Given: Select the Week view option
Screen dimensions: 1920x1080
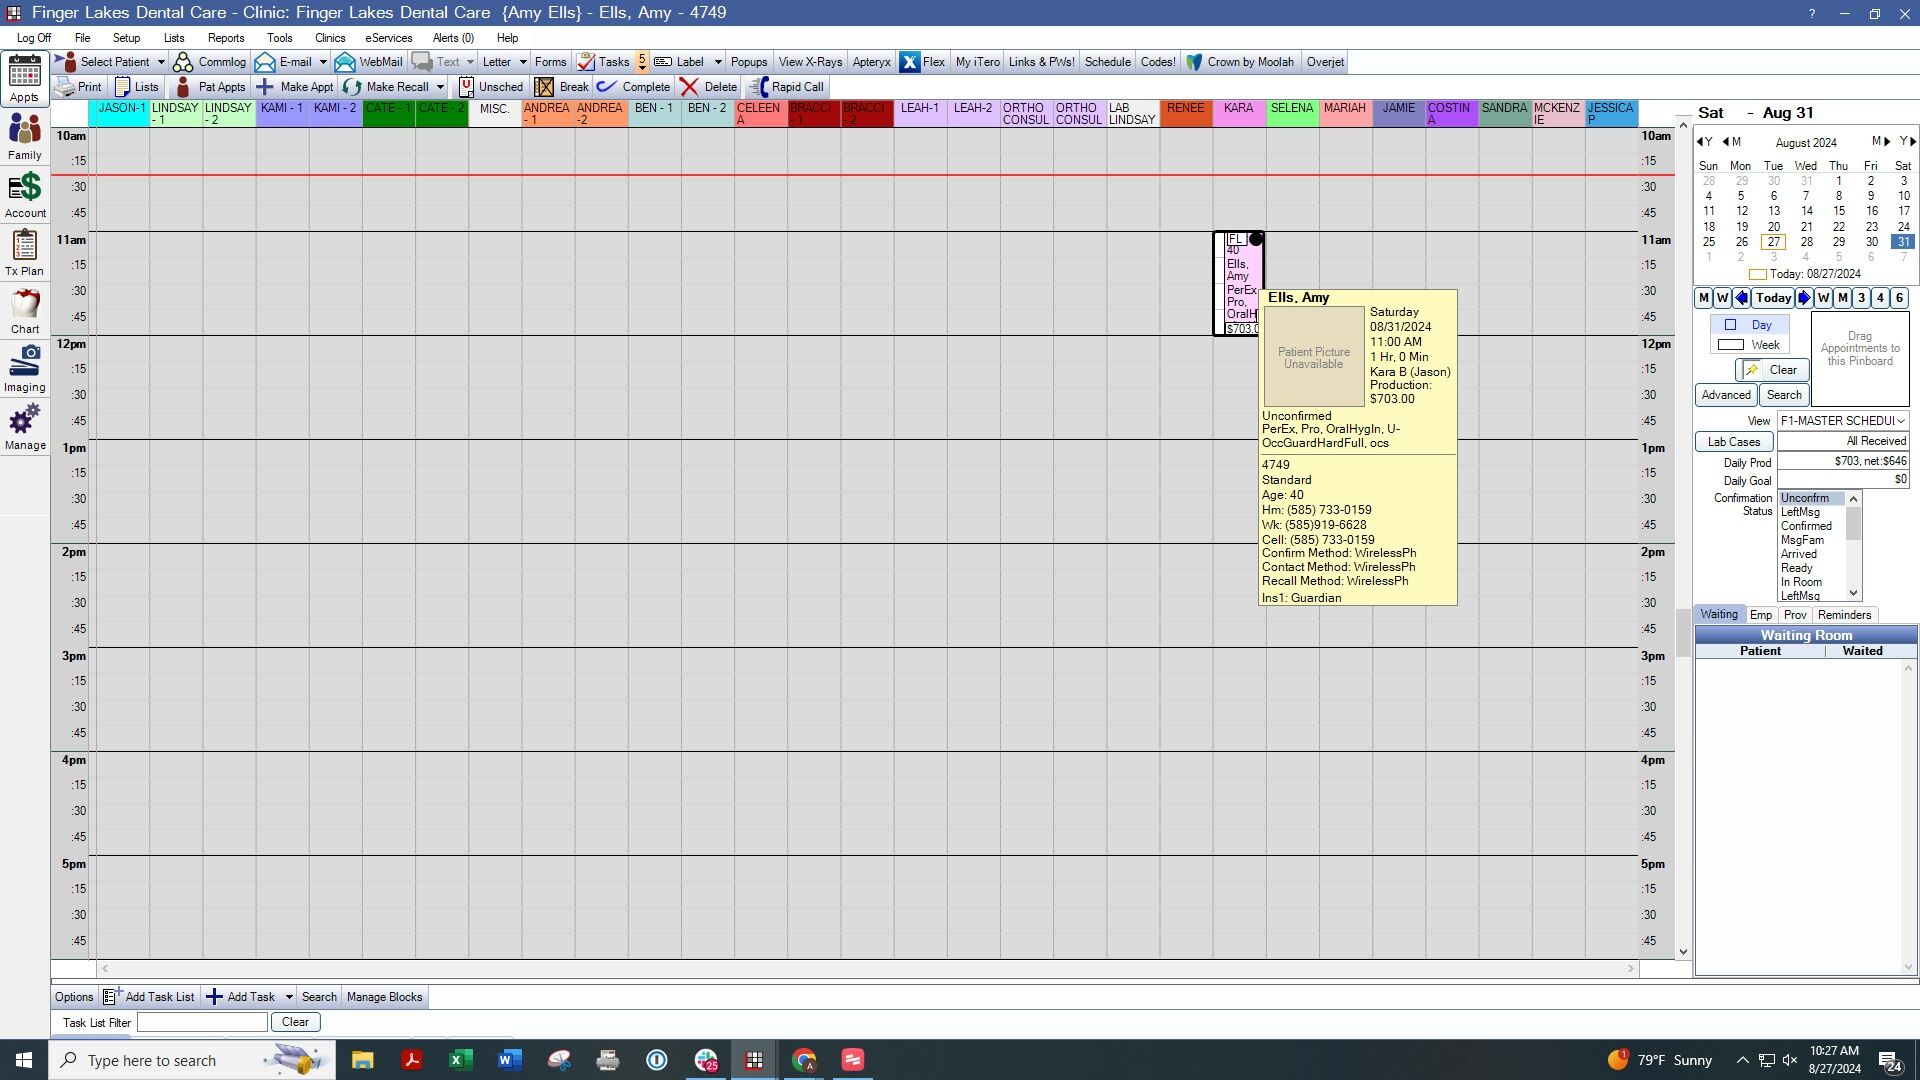Looking at the screenshot, I should coord(1750,345).
